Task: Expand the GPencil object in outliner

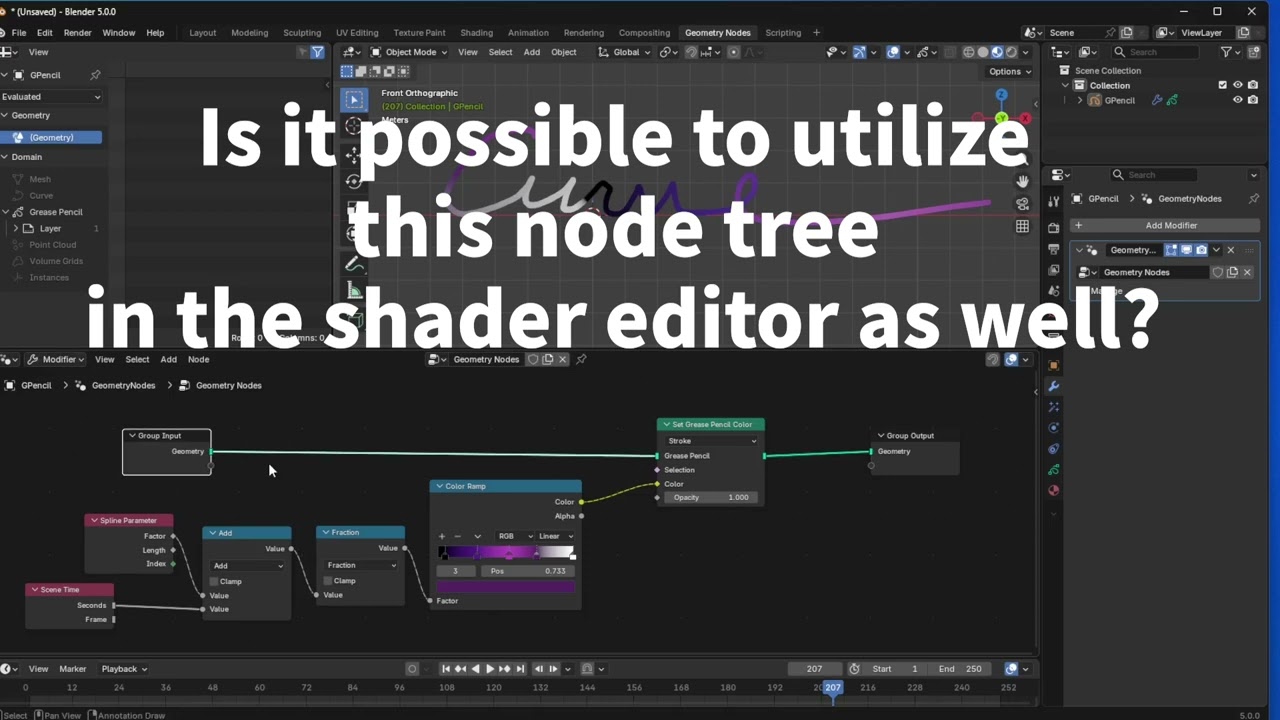Action: [x=1080, y=100]
